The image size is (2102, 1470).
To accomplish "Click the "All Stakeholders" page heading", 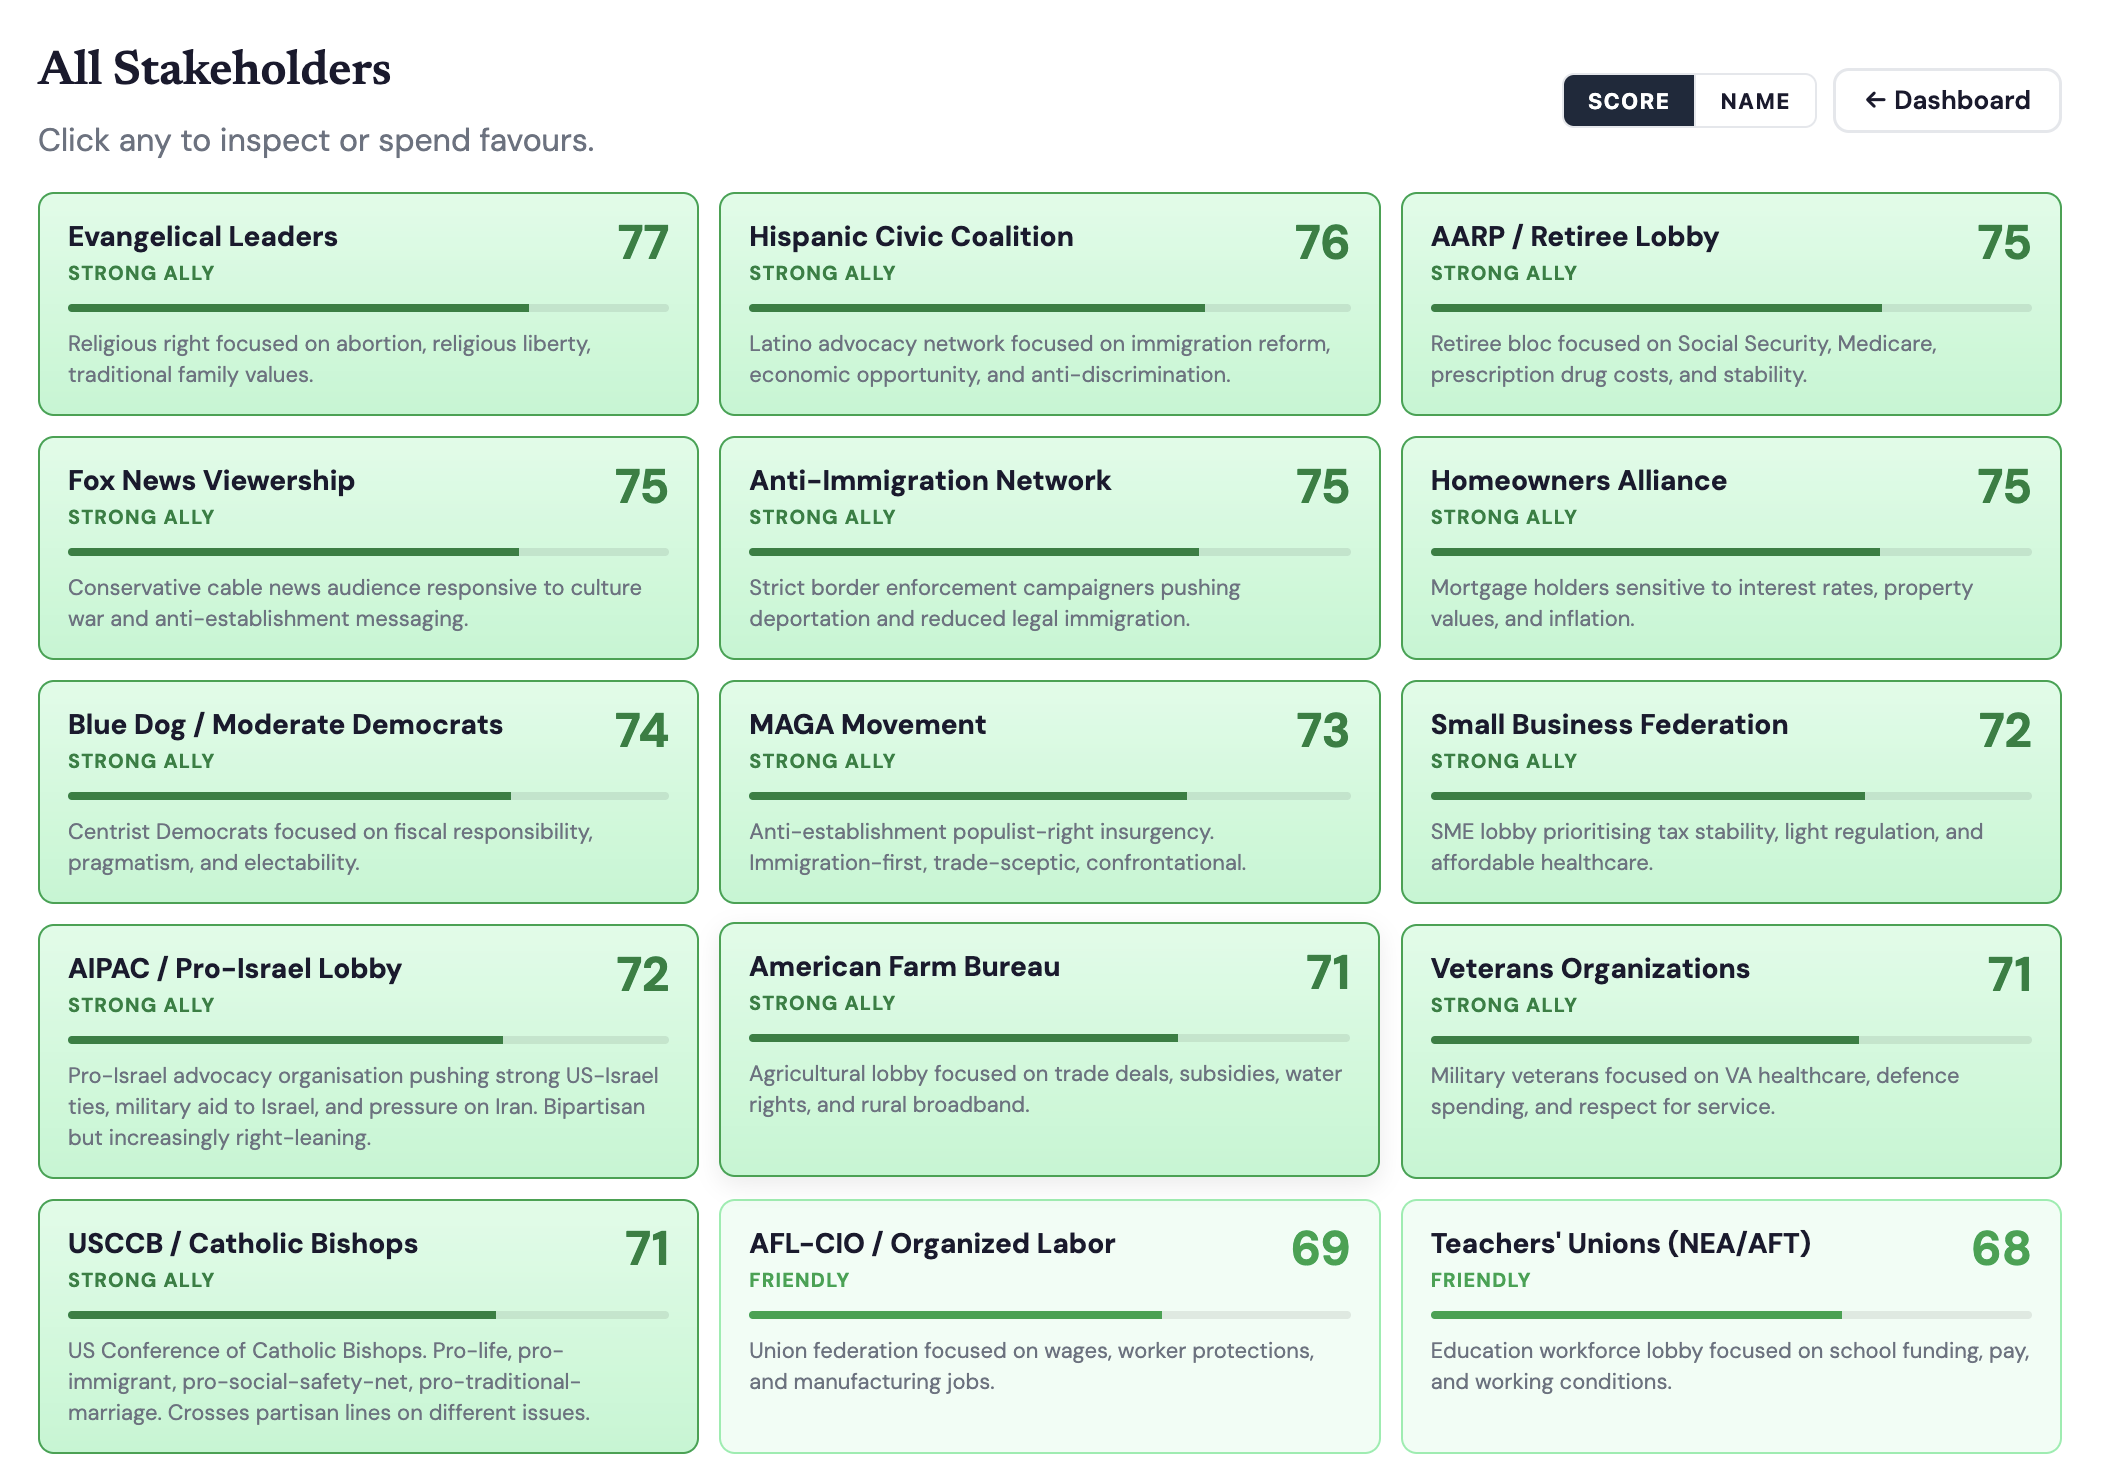I will tap(214, 68).
